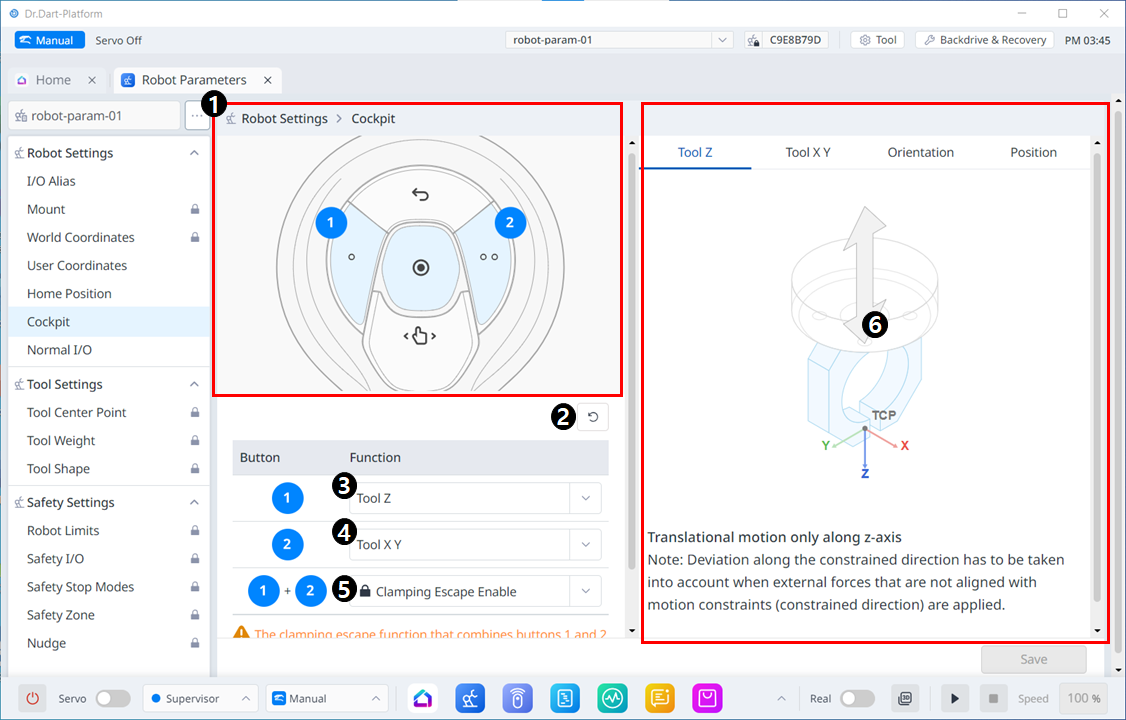
Task: Click the Speed 100 % control
Action: [1084, 698]
